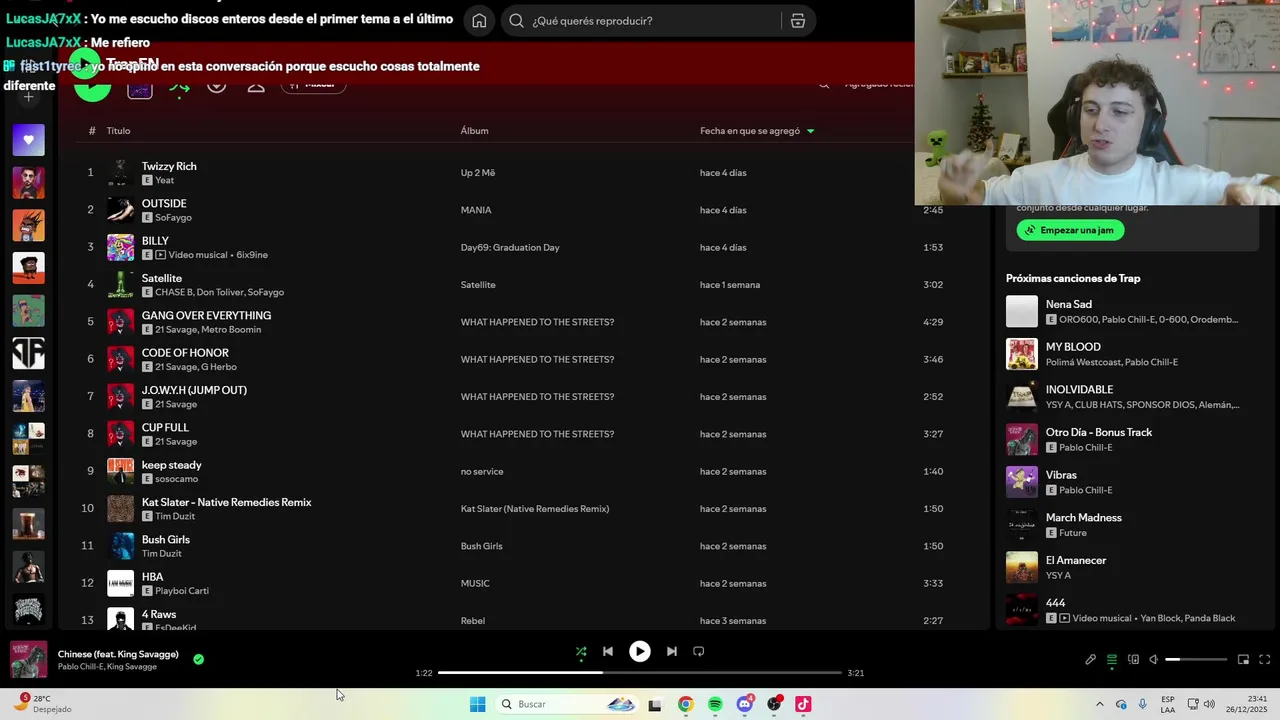This screenshot has height=720, width=1280.
Task: Enter full screen view icon
Action: coord(1264,659)
